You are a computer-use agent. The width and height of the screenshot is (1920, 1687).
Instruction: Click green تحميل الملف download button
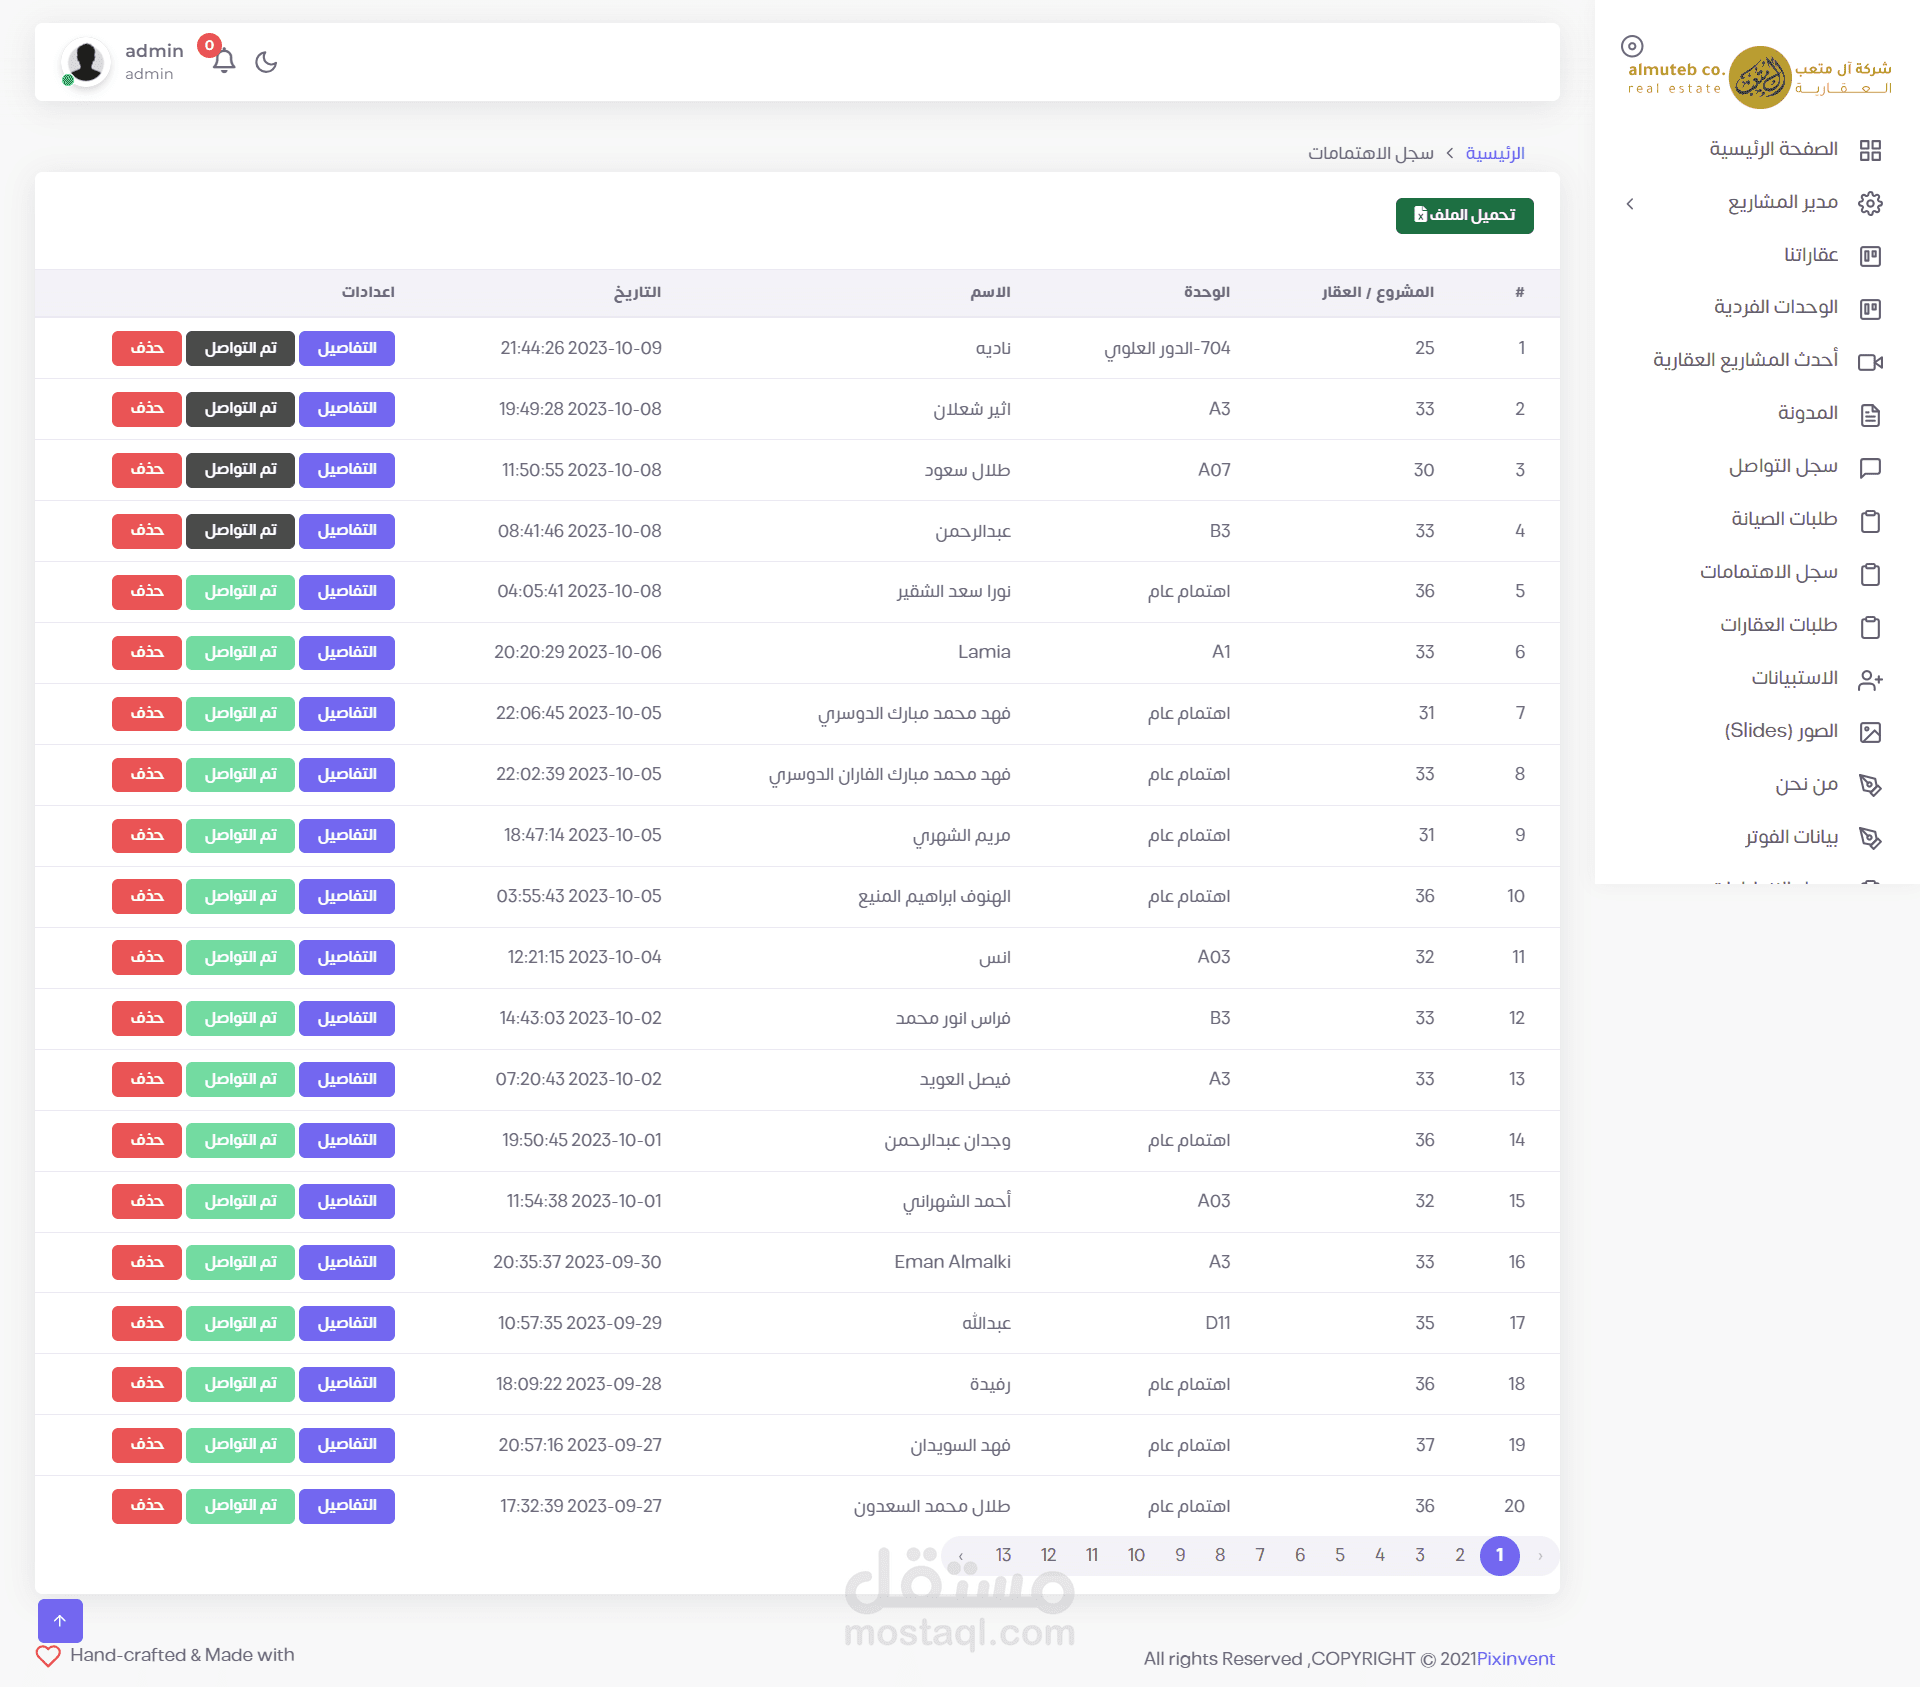1464,215
